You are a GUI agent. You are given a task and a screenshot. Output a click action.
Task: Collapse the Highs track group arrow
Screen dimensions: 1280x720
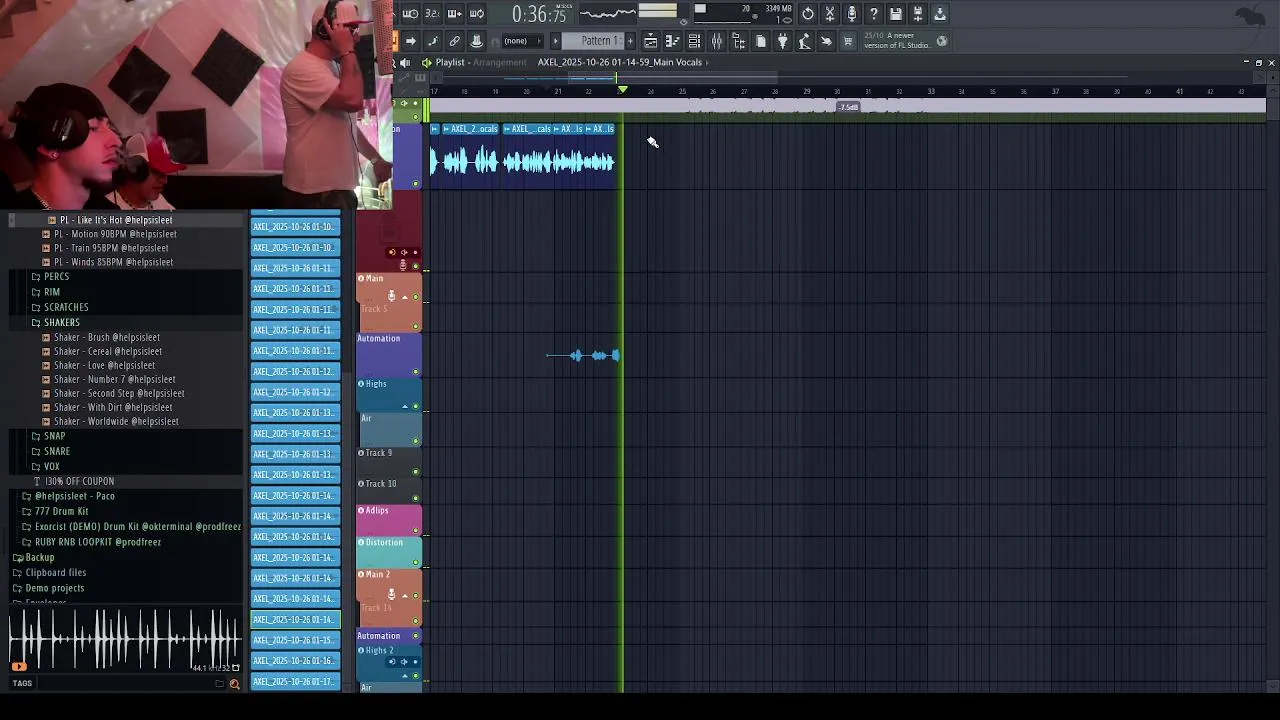[x=404, y=406]
